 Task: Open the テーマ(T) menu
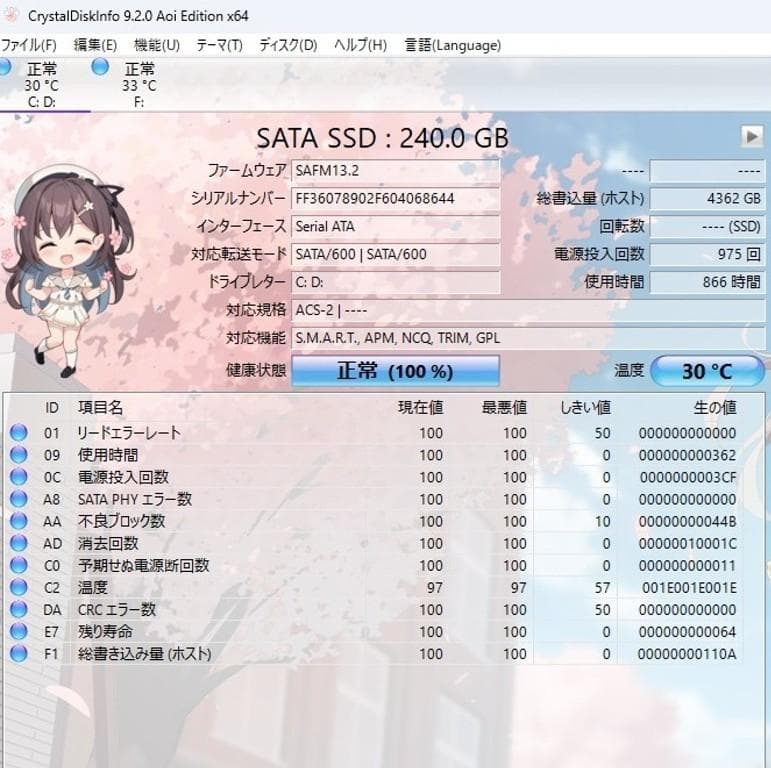[219, 45]
